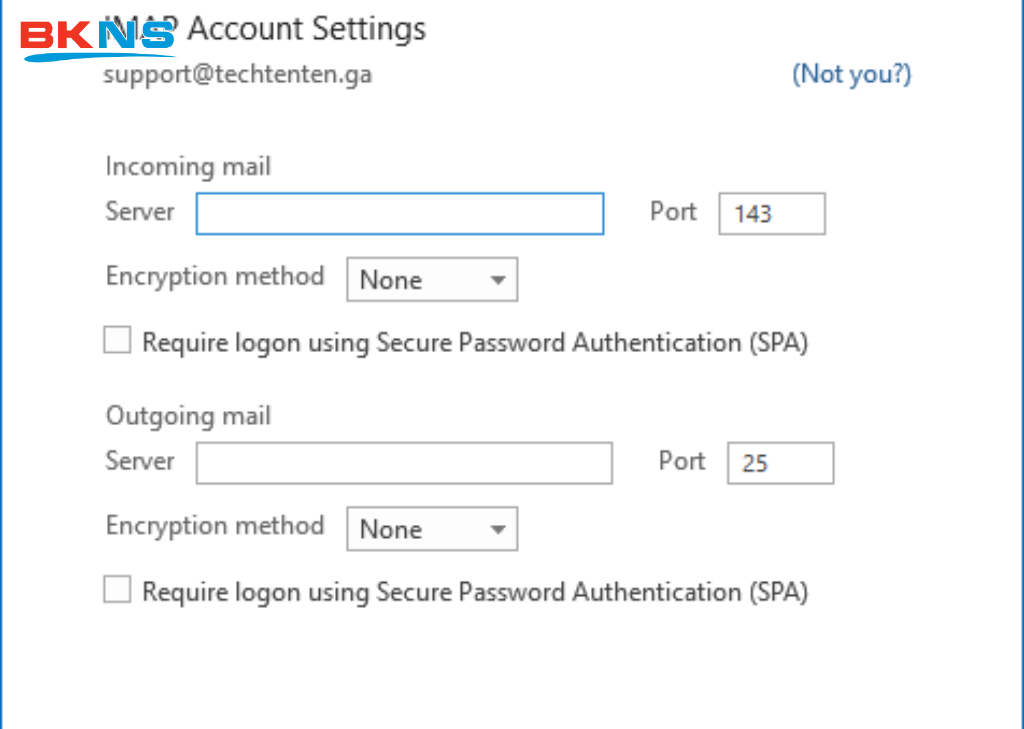Expand Outgoing mail Encryption method dropdown

click(x=431, y=529)
